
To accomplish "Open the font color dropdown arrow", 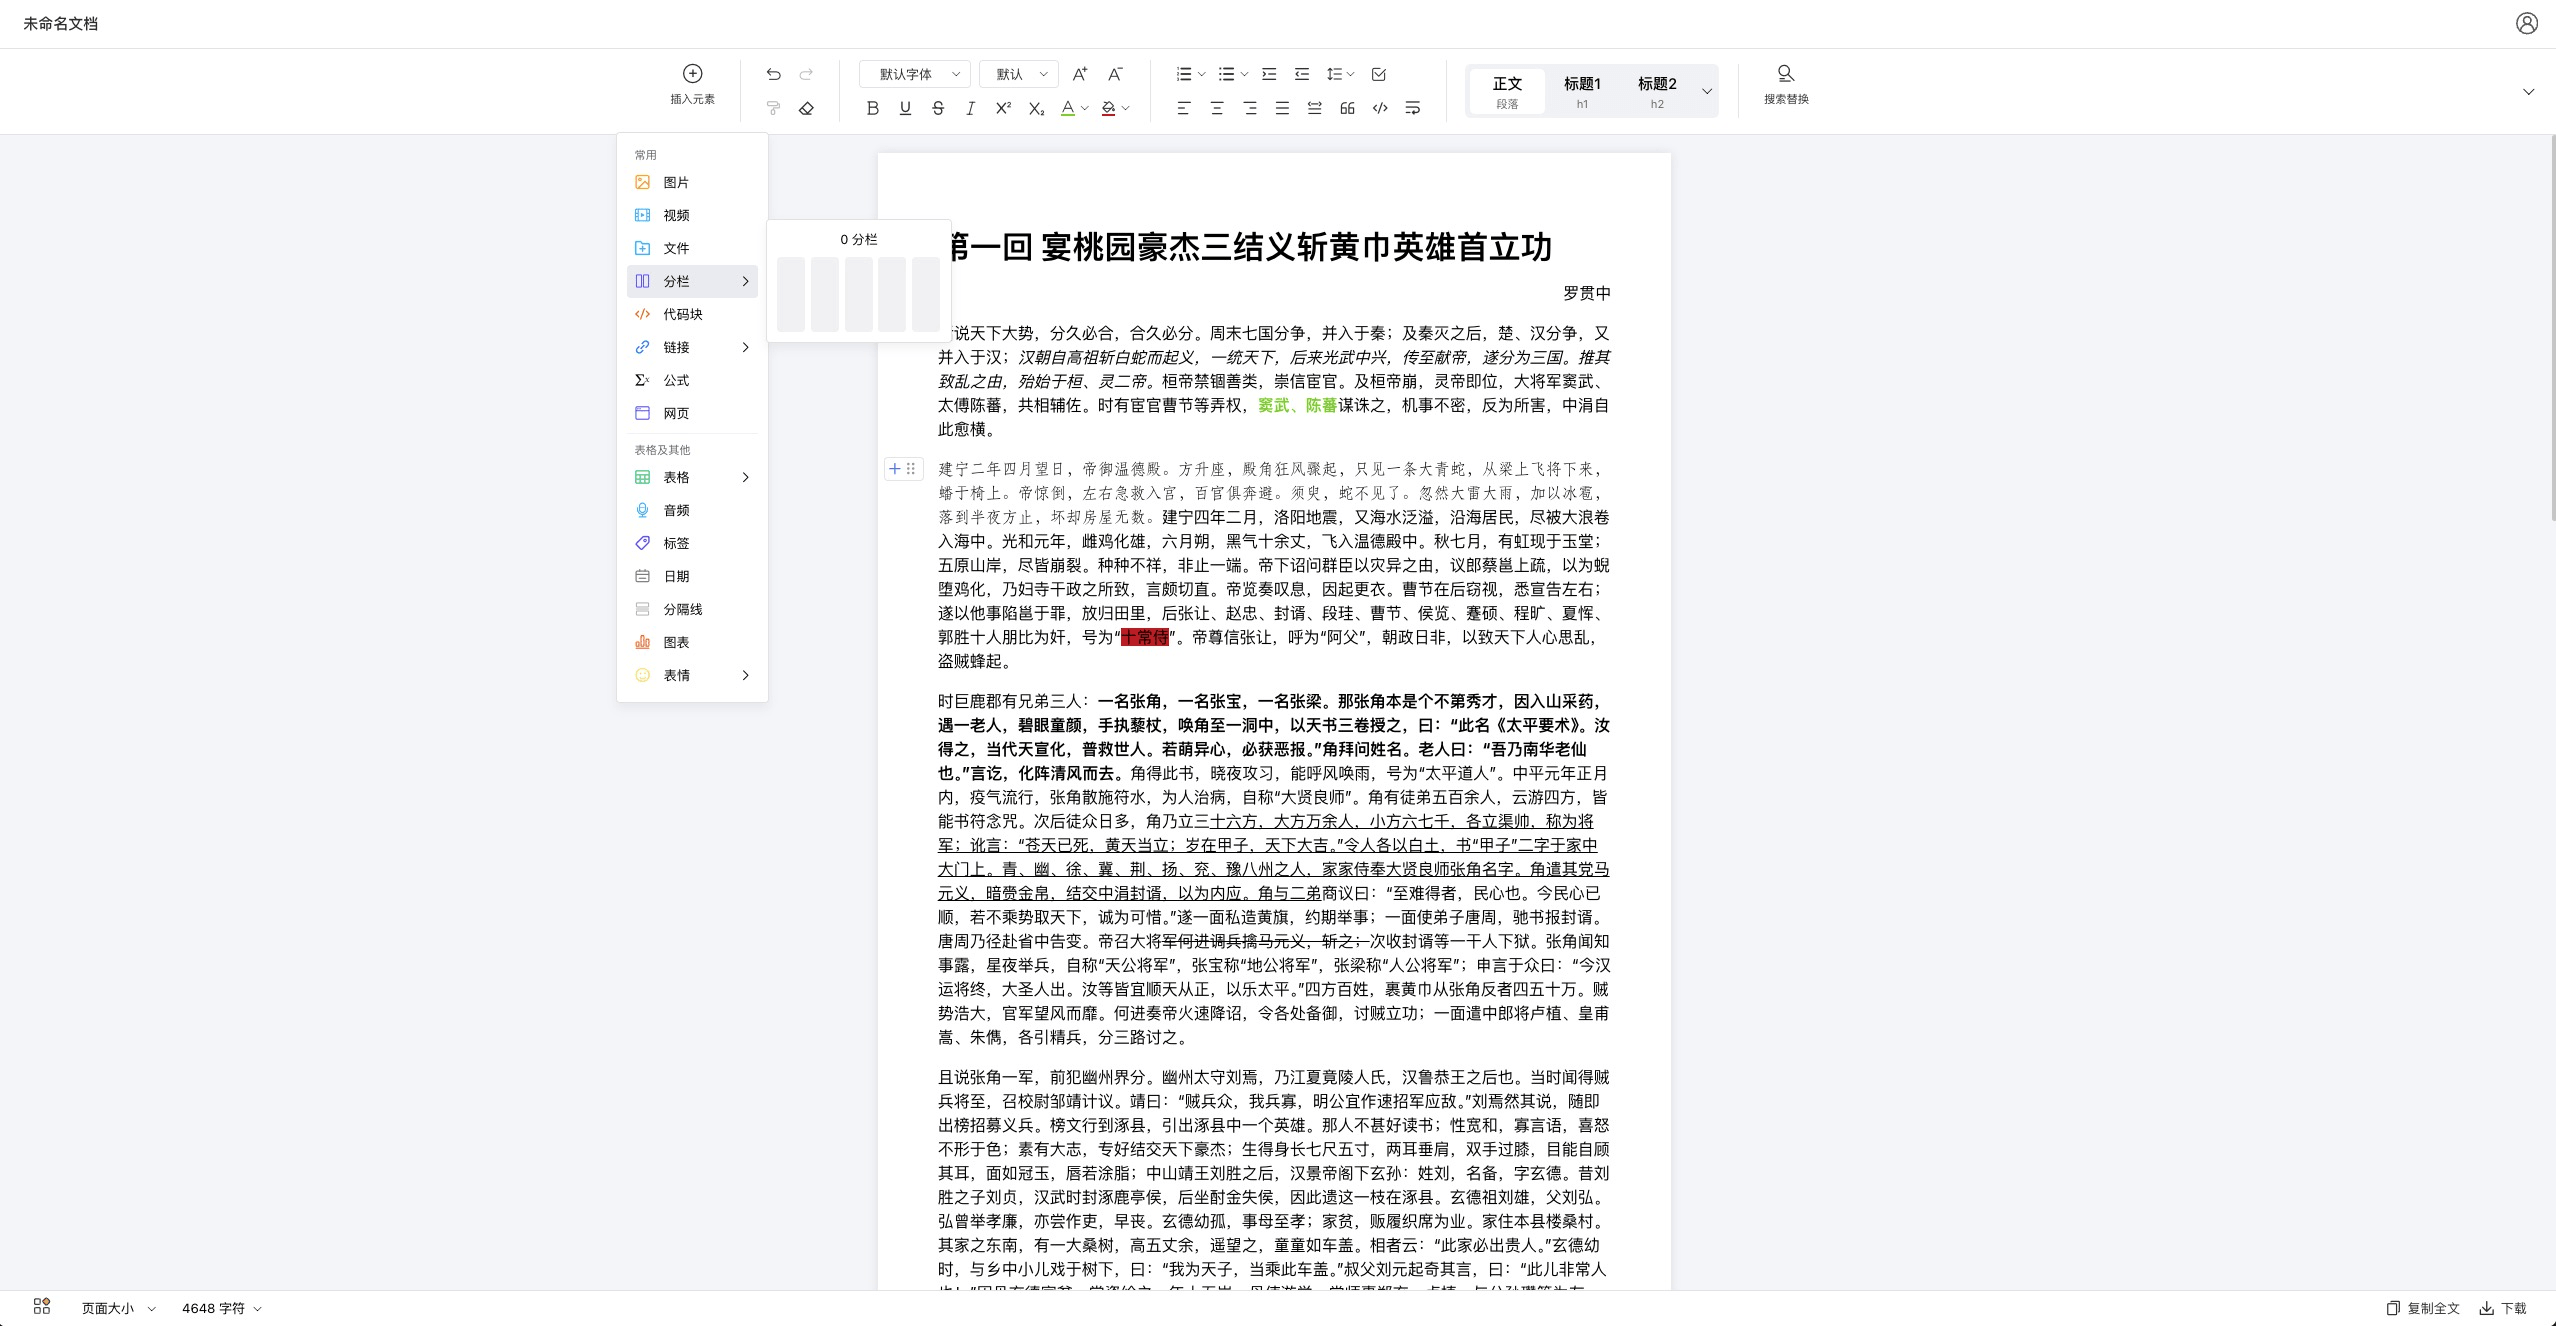I will [1084, 109].
